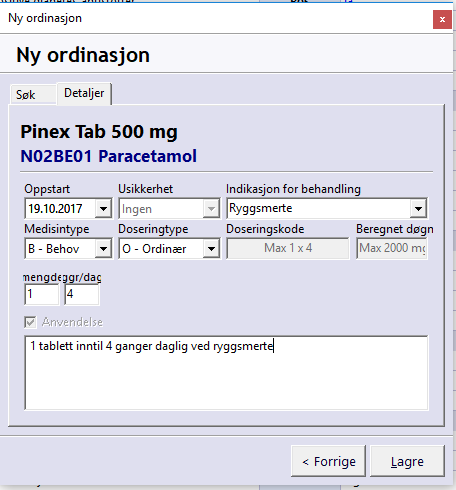Click the Anvendelse instructions text area
Image resolution: width=456 pixels, height=490 pixels.
pyautogui.click(x=226, y=373)
